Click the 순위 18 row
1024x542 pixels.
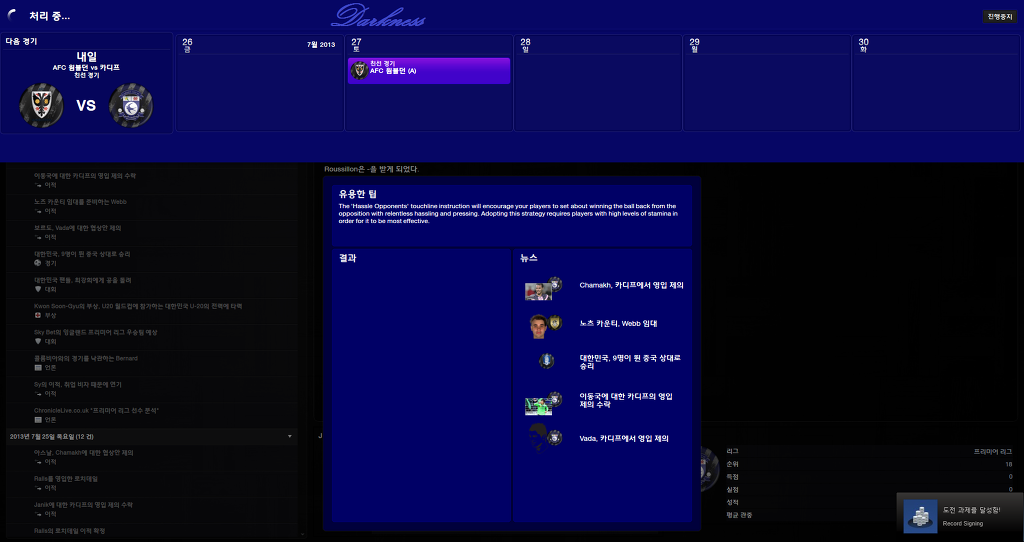click(x=869, y=464)
